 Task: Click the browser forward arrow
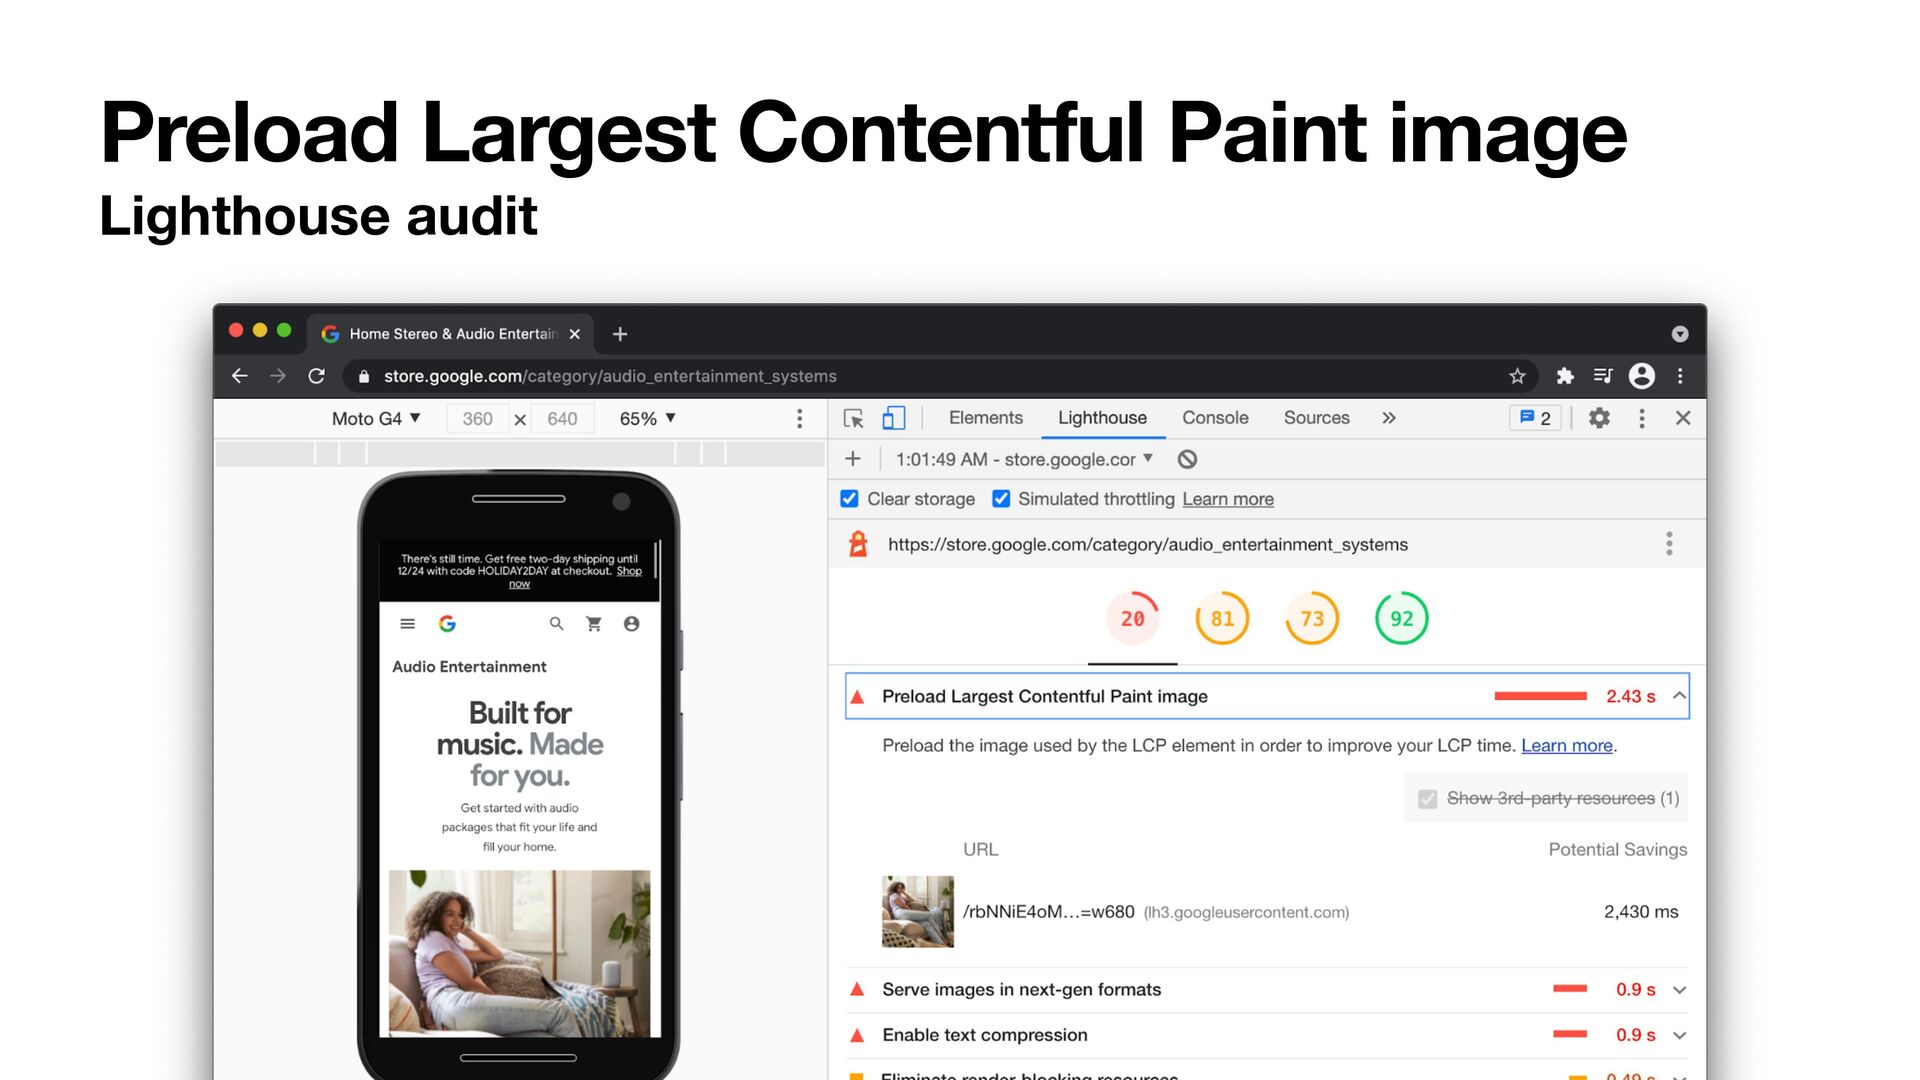(278, 376)
